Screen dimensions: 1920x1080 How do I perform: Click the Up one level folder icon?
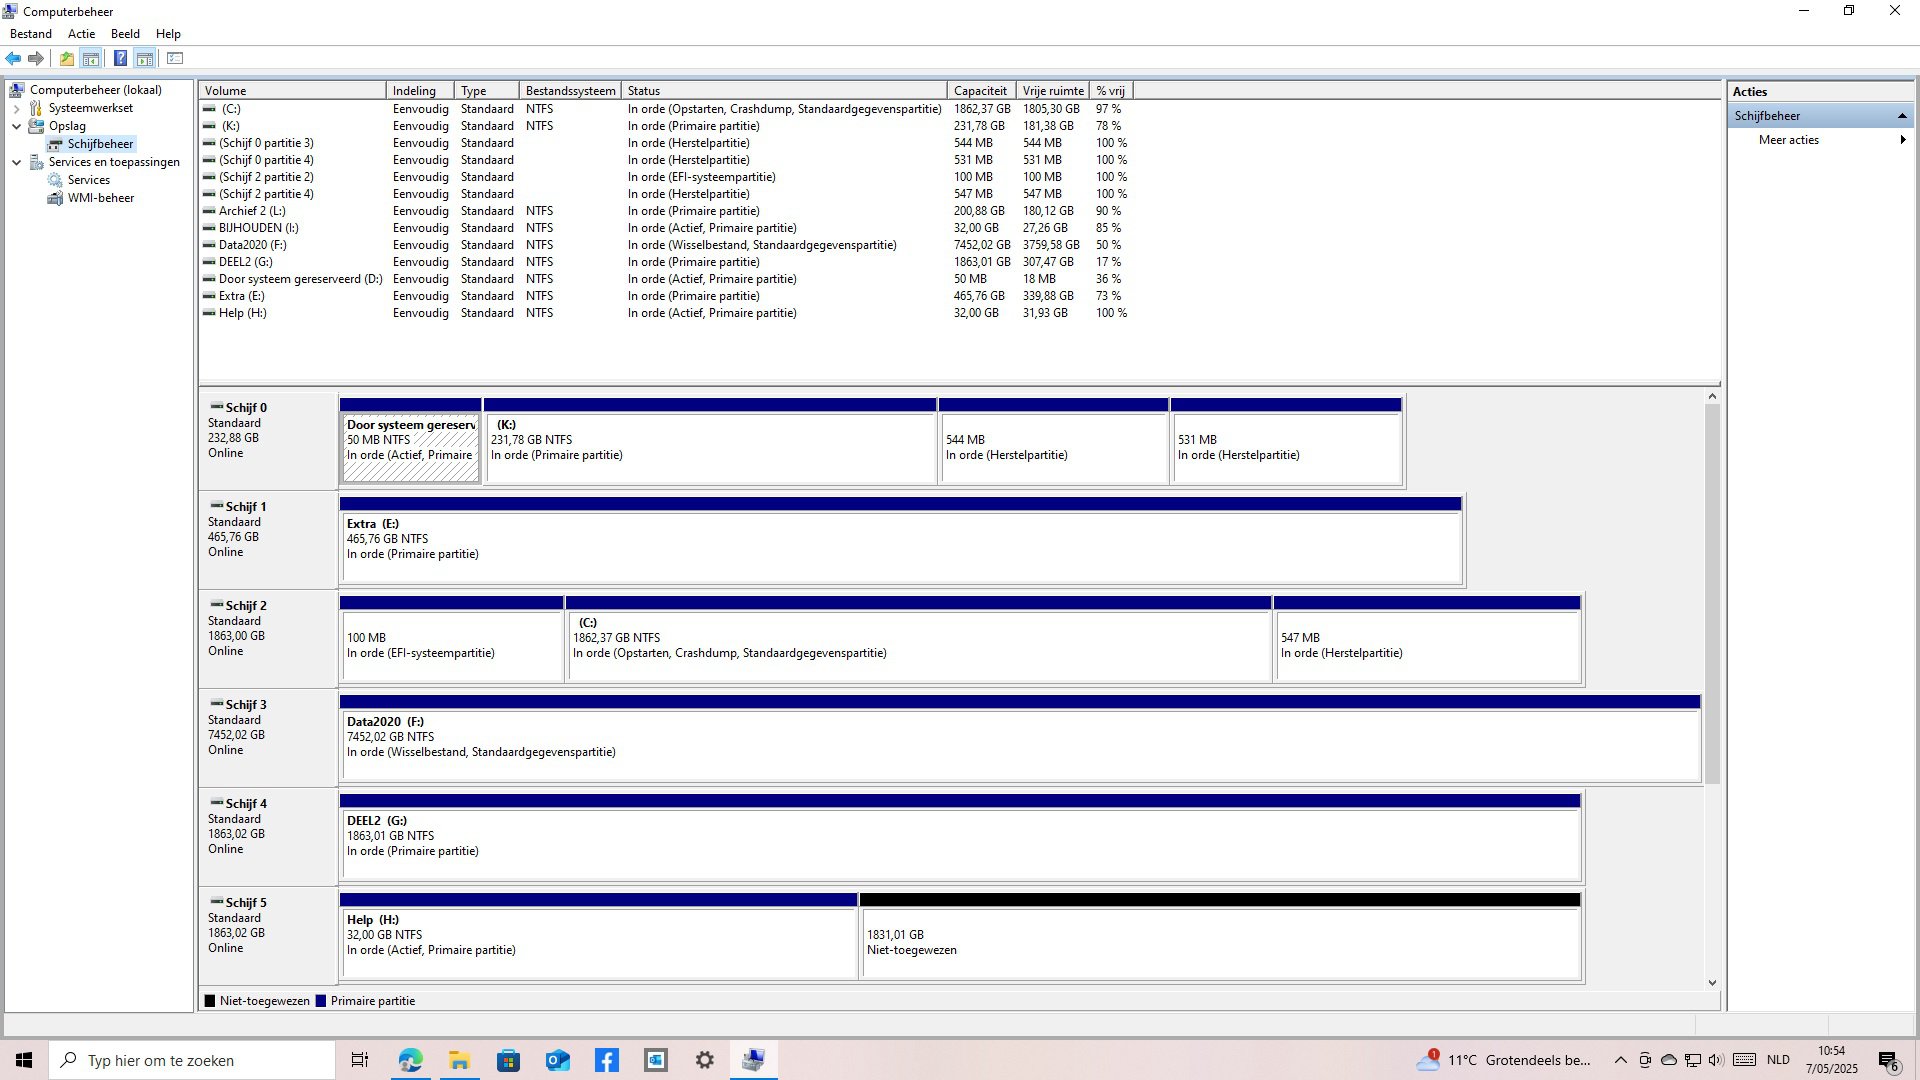pyautogui.click(x=66, y=59)
